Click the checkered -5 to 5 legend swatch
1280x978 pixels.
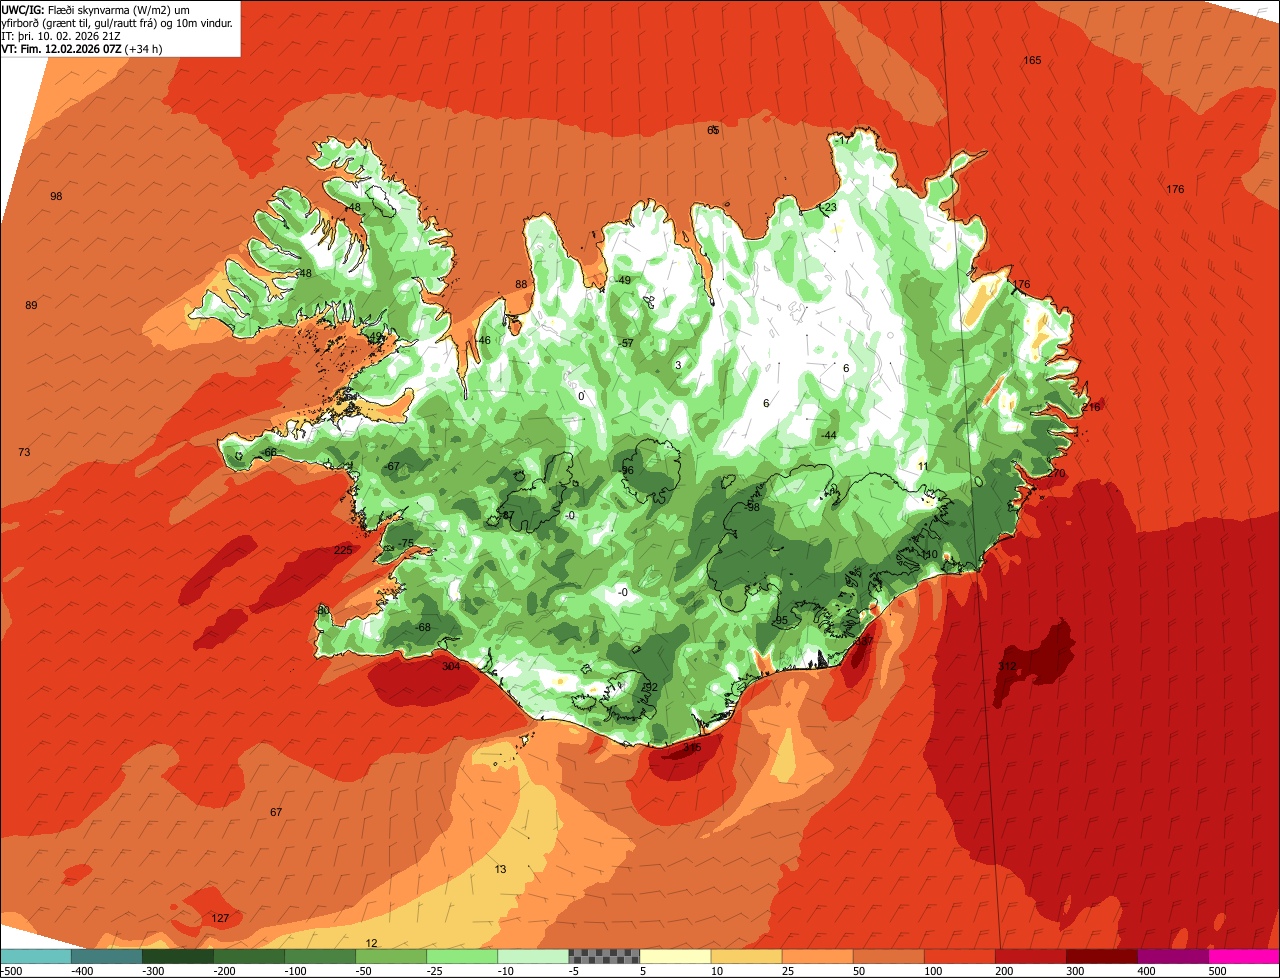tap(603, 956)
